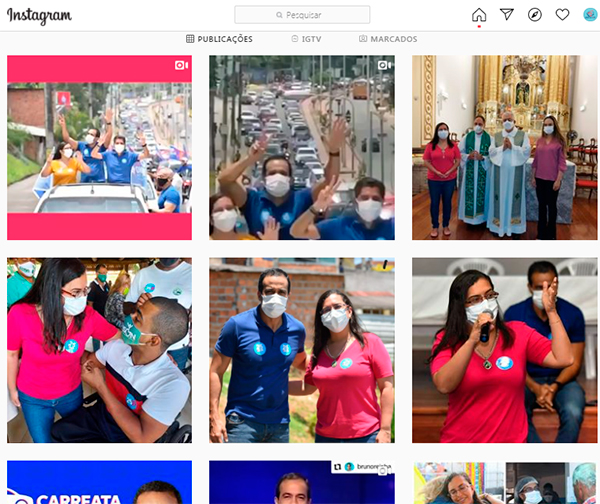Switch to the IGTV tab

tap(308, 39)
